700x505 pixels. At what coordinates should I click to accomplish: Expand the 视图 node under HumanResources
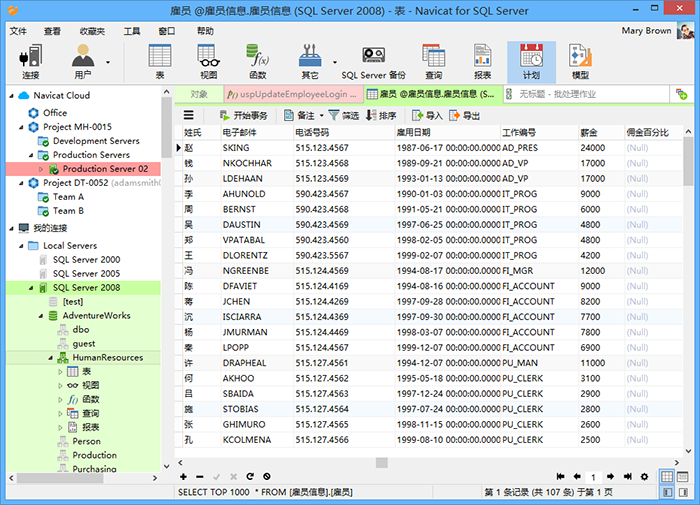click(60, 386)
